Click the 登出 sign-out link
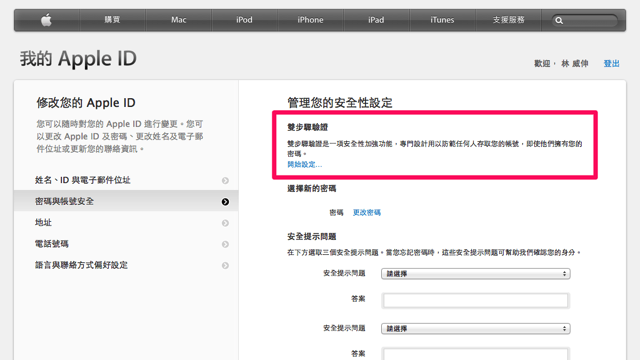This screenshot has width=640, height=360. [x=611, y=64]
